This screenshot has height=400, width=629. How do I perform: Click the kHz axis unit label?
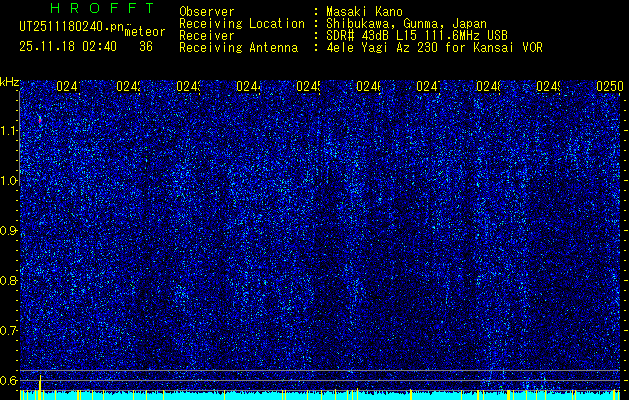(x=9, y=83)
